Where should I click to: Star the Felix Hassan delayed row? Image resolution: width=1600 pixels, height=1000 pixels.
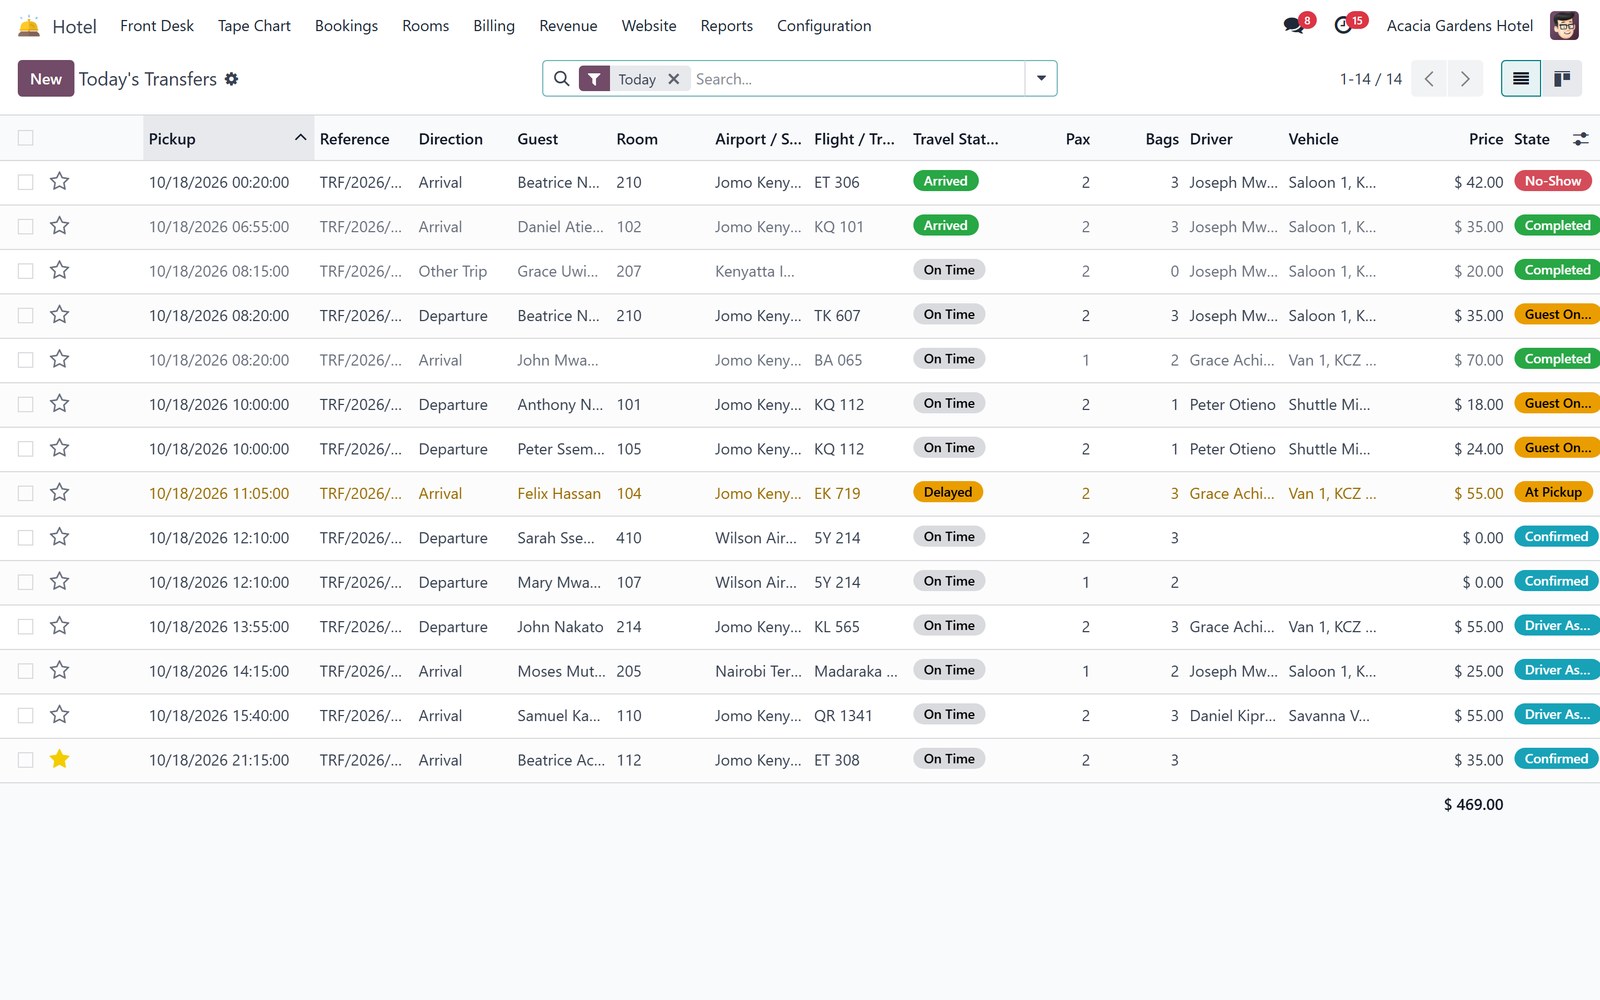(60, 493)
